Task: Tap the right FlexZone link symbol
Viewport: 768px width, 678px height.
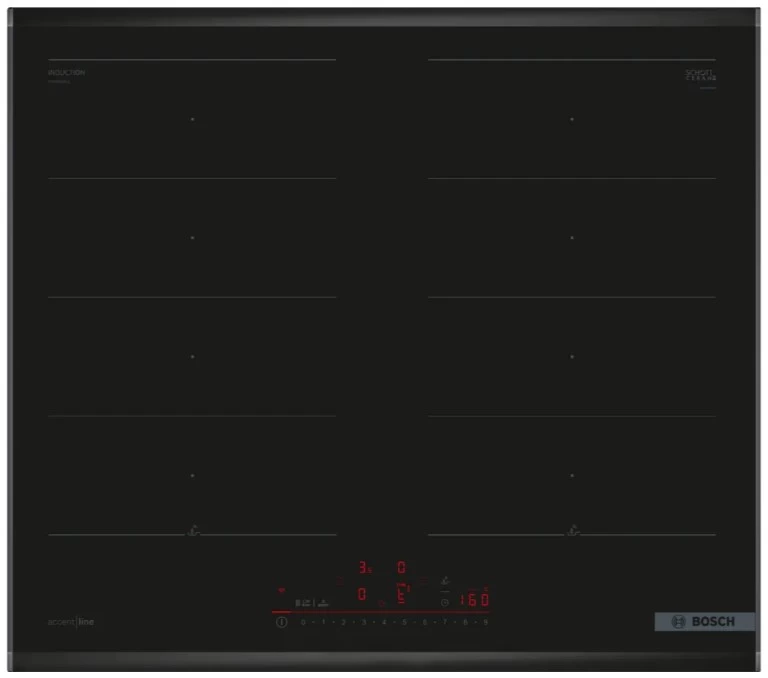Action: pos(572,530)
